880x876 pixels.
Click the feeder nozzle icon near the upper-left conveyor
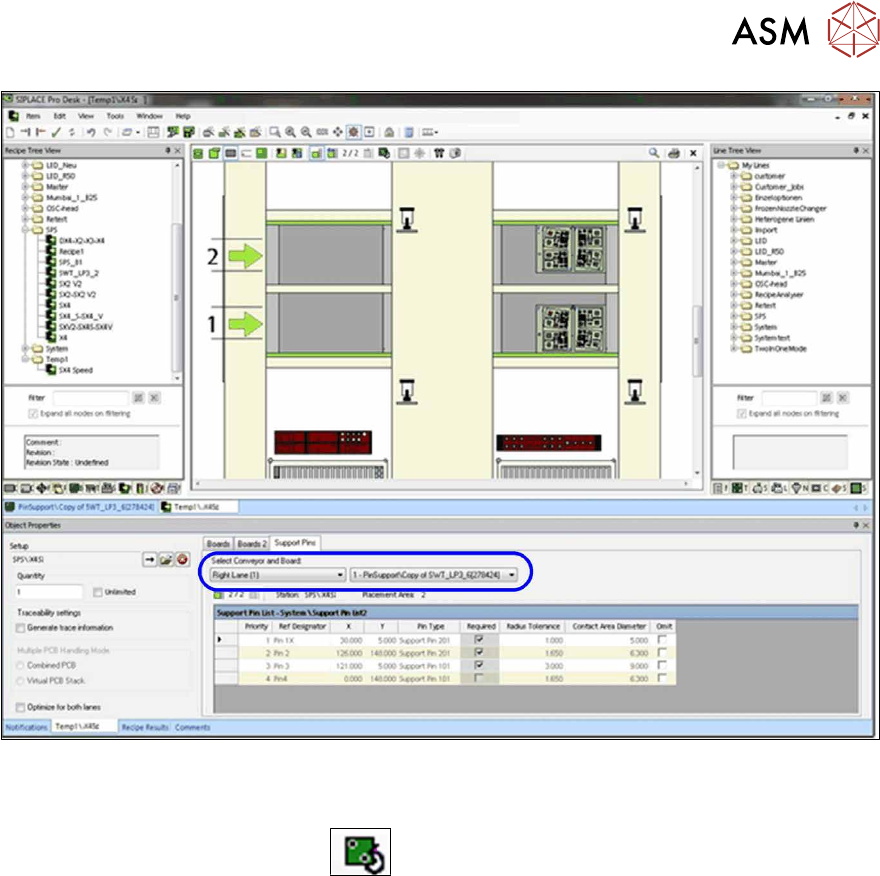coord(407,219)
